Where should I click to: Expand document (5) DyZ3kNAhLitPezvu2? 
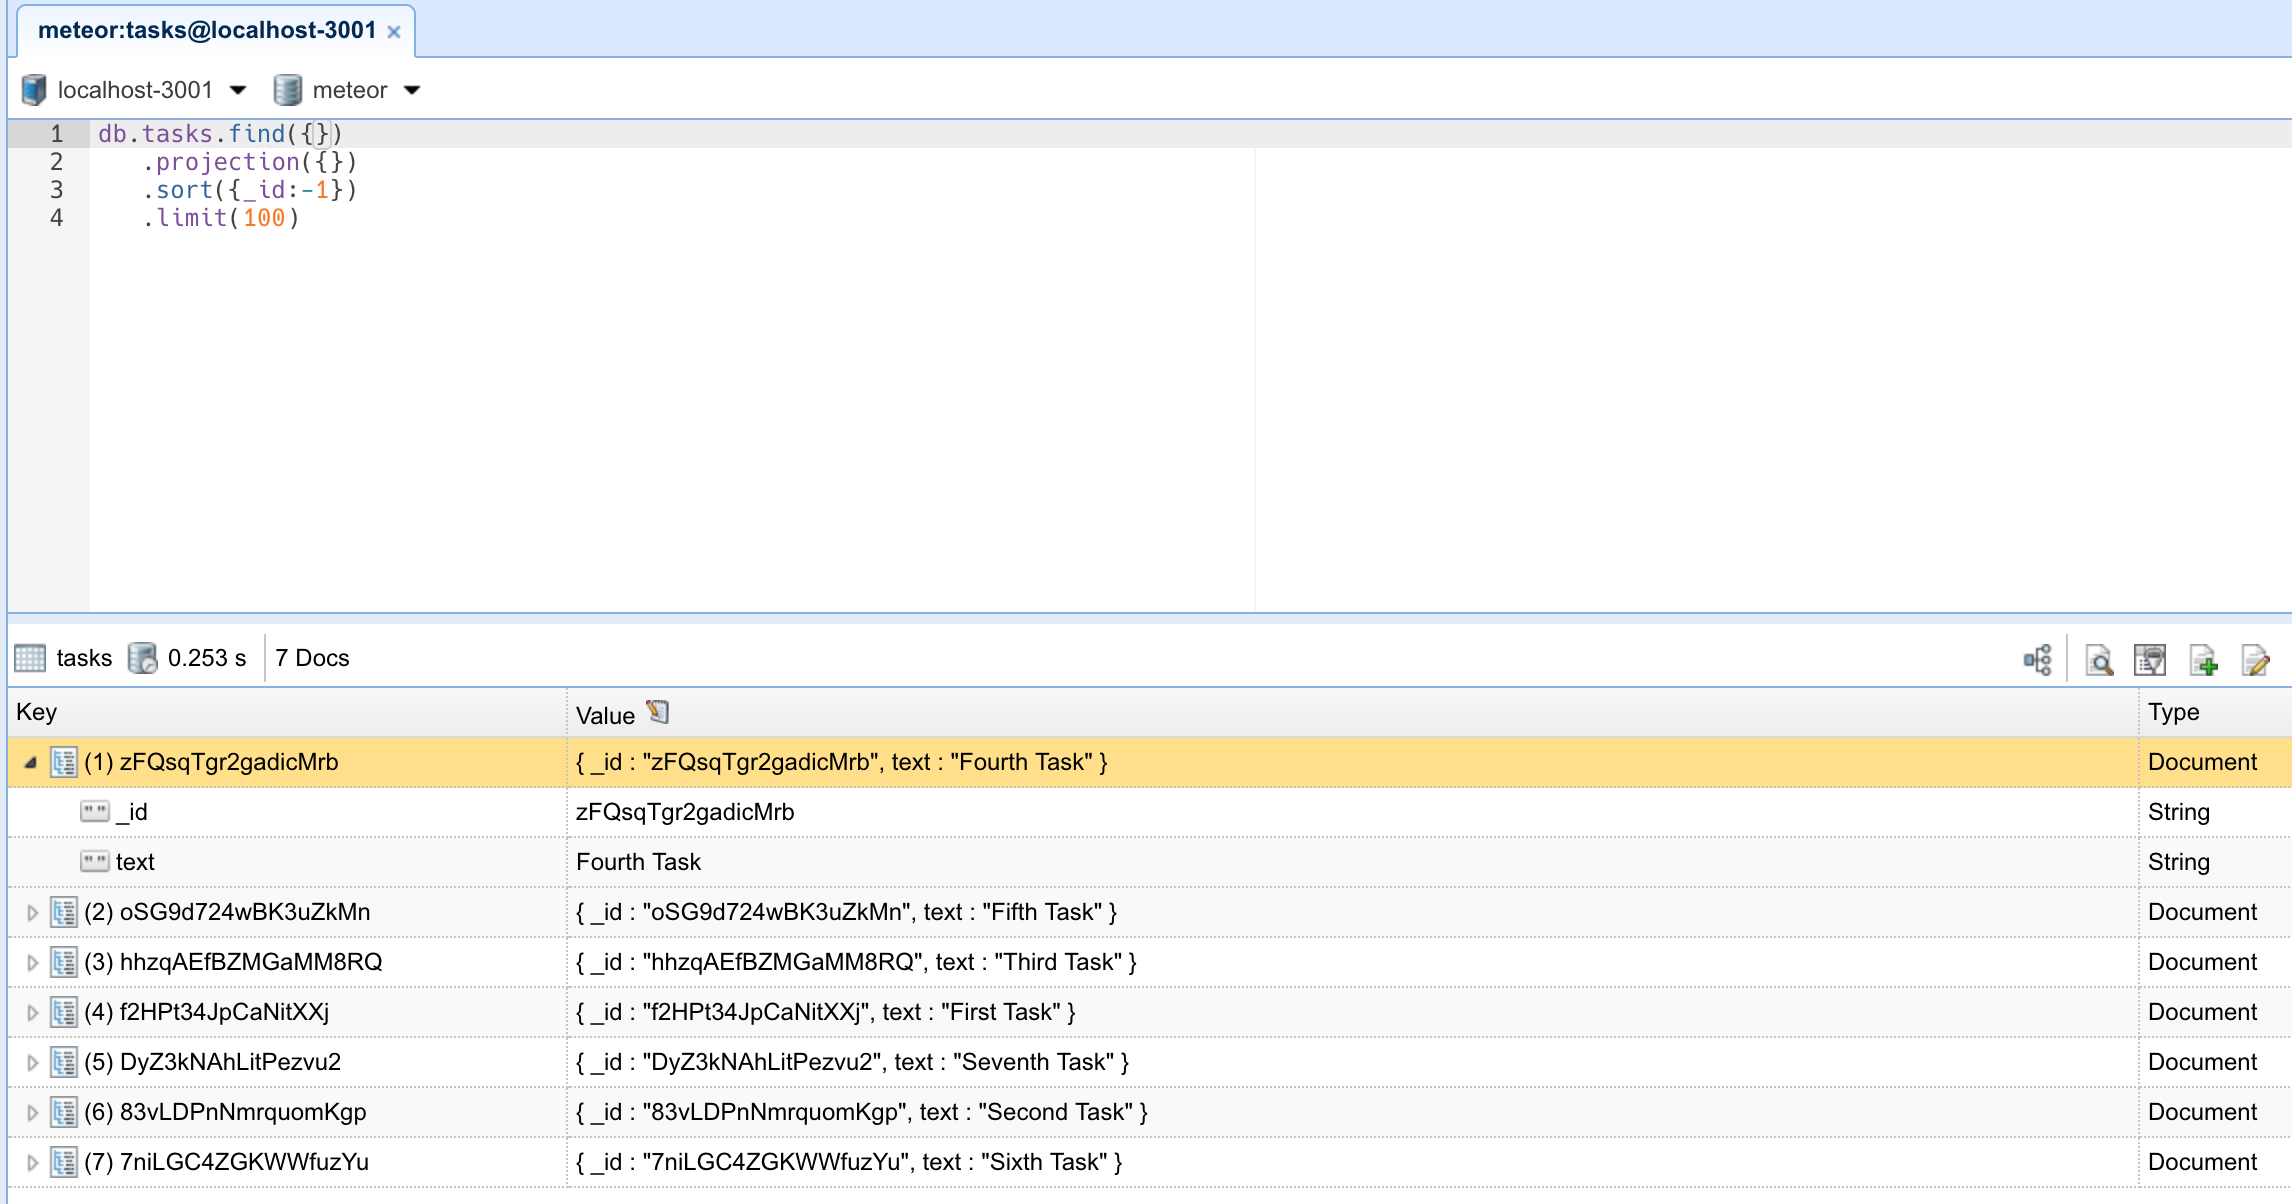point(32,1062)
